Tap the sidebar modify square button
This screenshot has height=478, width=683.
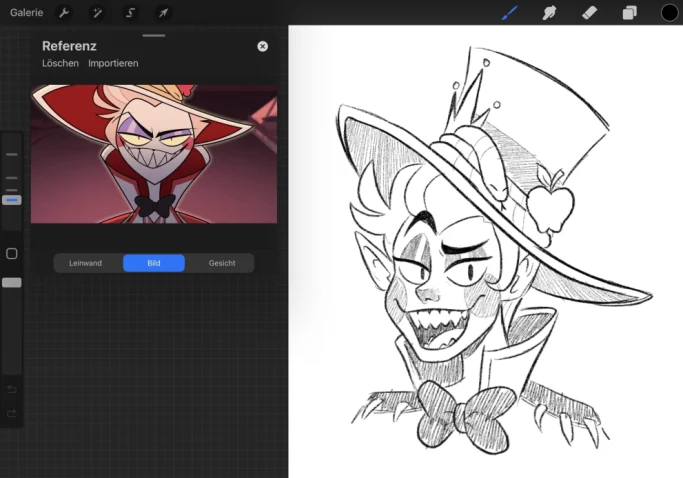point(12,254)
